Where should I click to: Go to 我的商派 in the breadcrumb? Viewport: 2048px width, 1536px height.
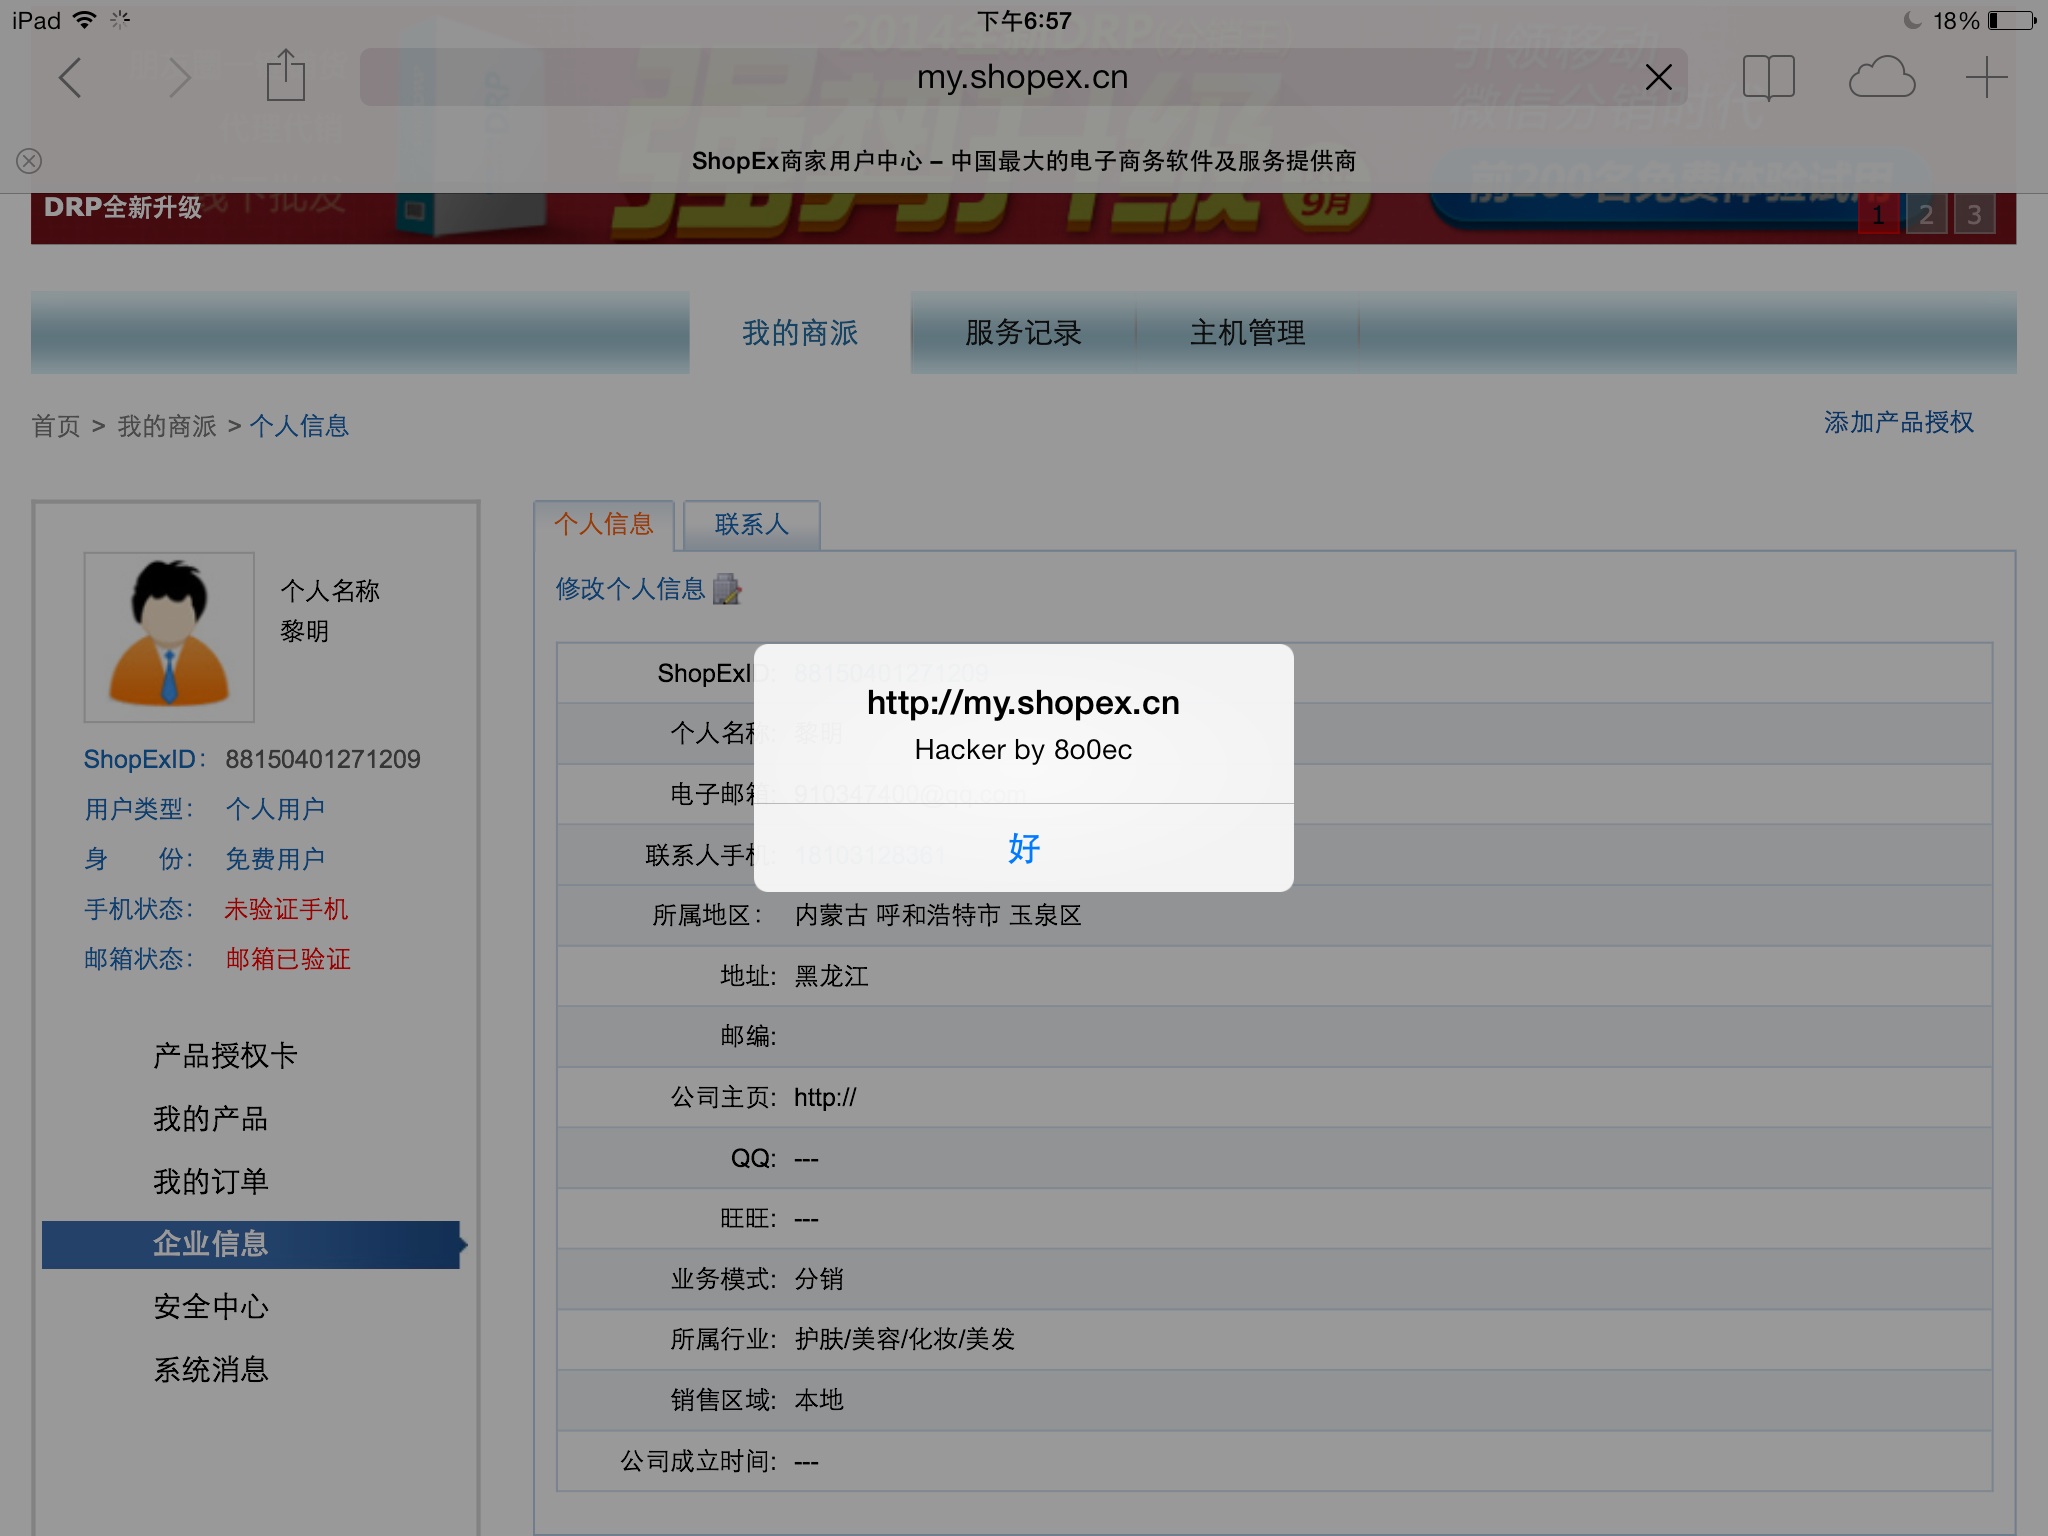(167, 426)
